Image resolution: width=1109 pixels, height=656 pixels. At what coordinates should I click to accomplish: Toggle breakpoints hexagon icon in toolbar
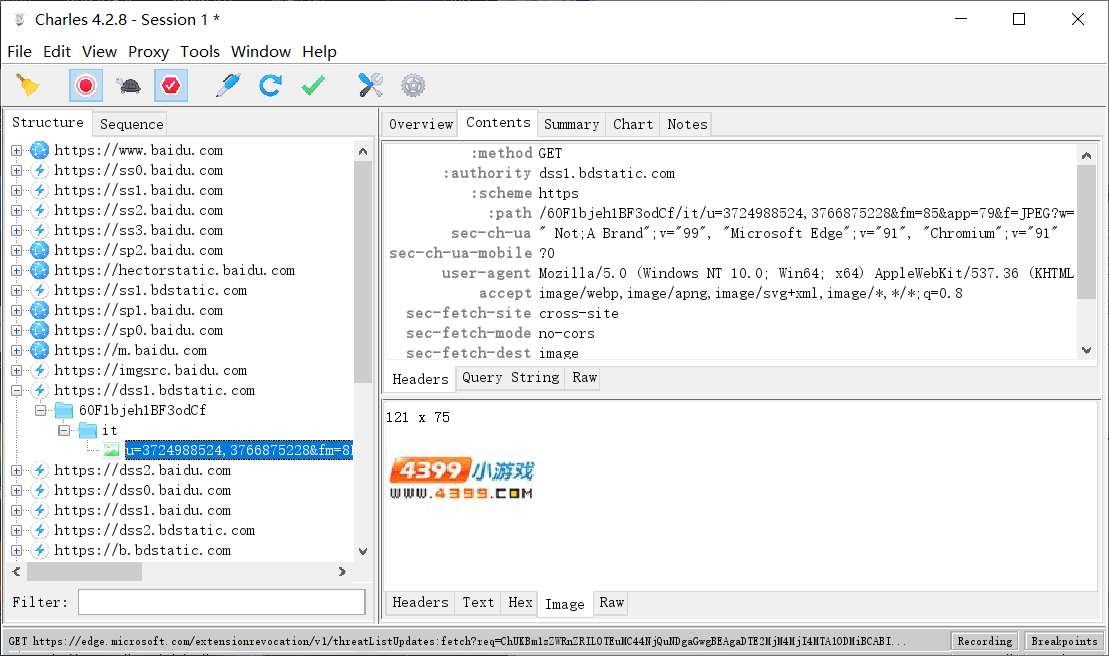click(x=170, y=86)
